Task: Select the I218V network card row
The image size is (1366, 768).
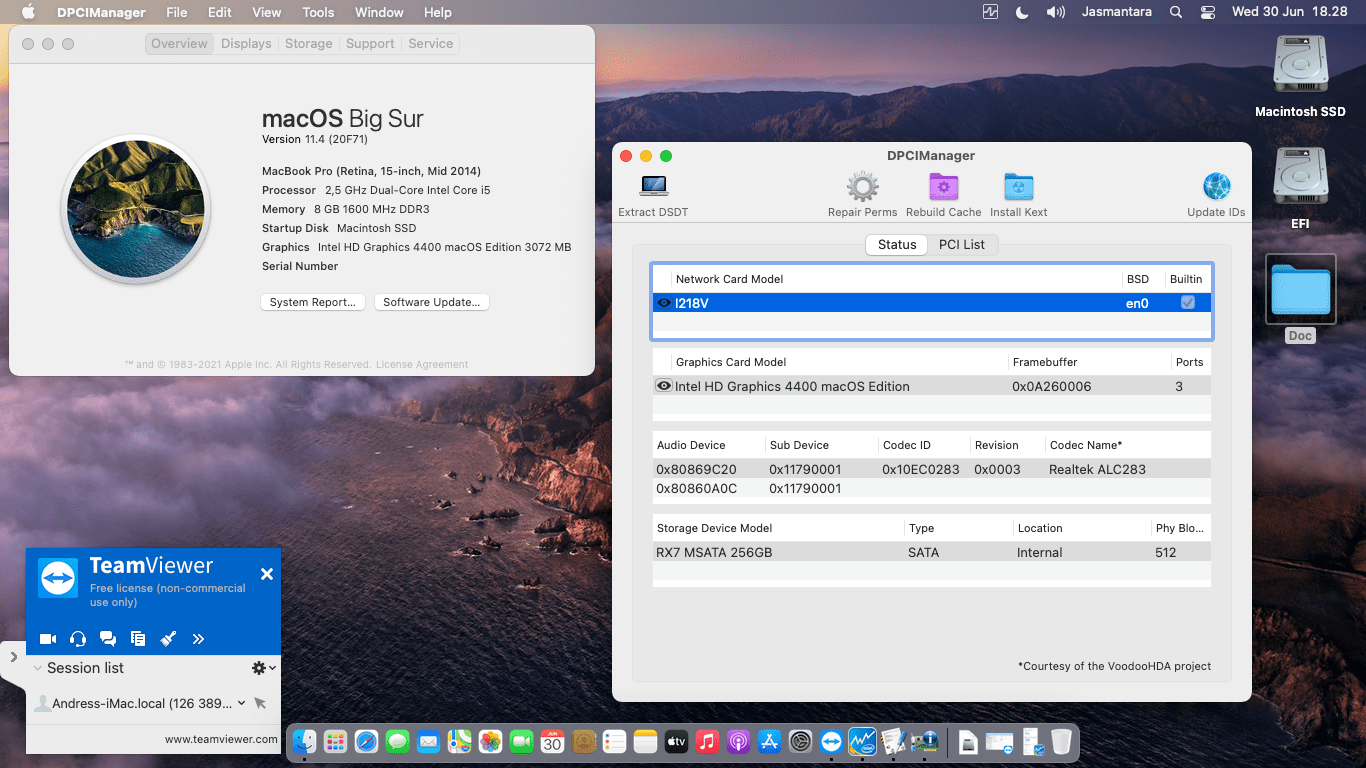Action: click(932, 302)
